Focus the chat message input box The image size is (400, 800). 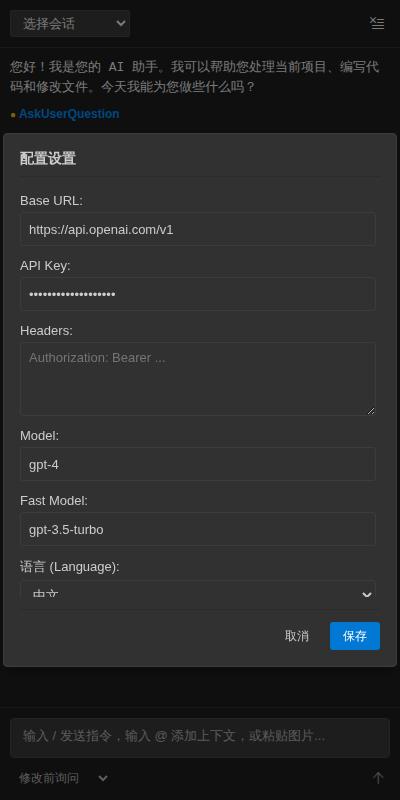pos(200,738)
